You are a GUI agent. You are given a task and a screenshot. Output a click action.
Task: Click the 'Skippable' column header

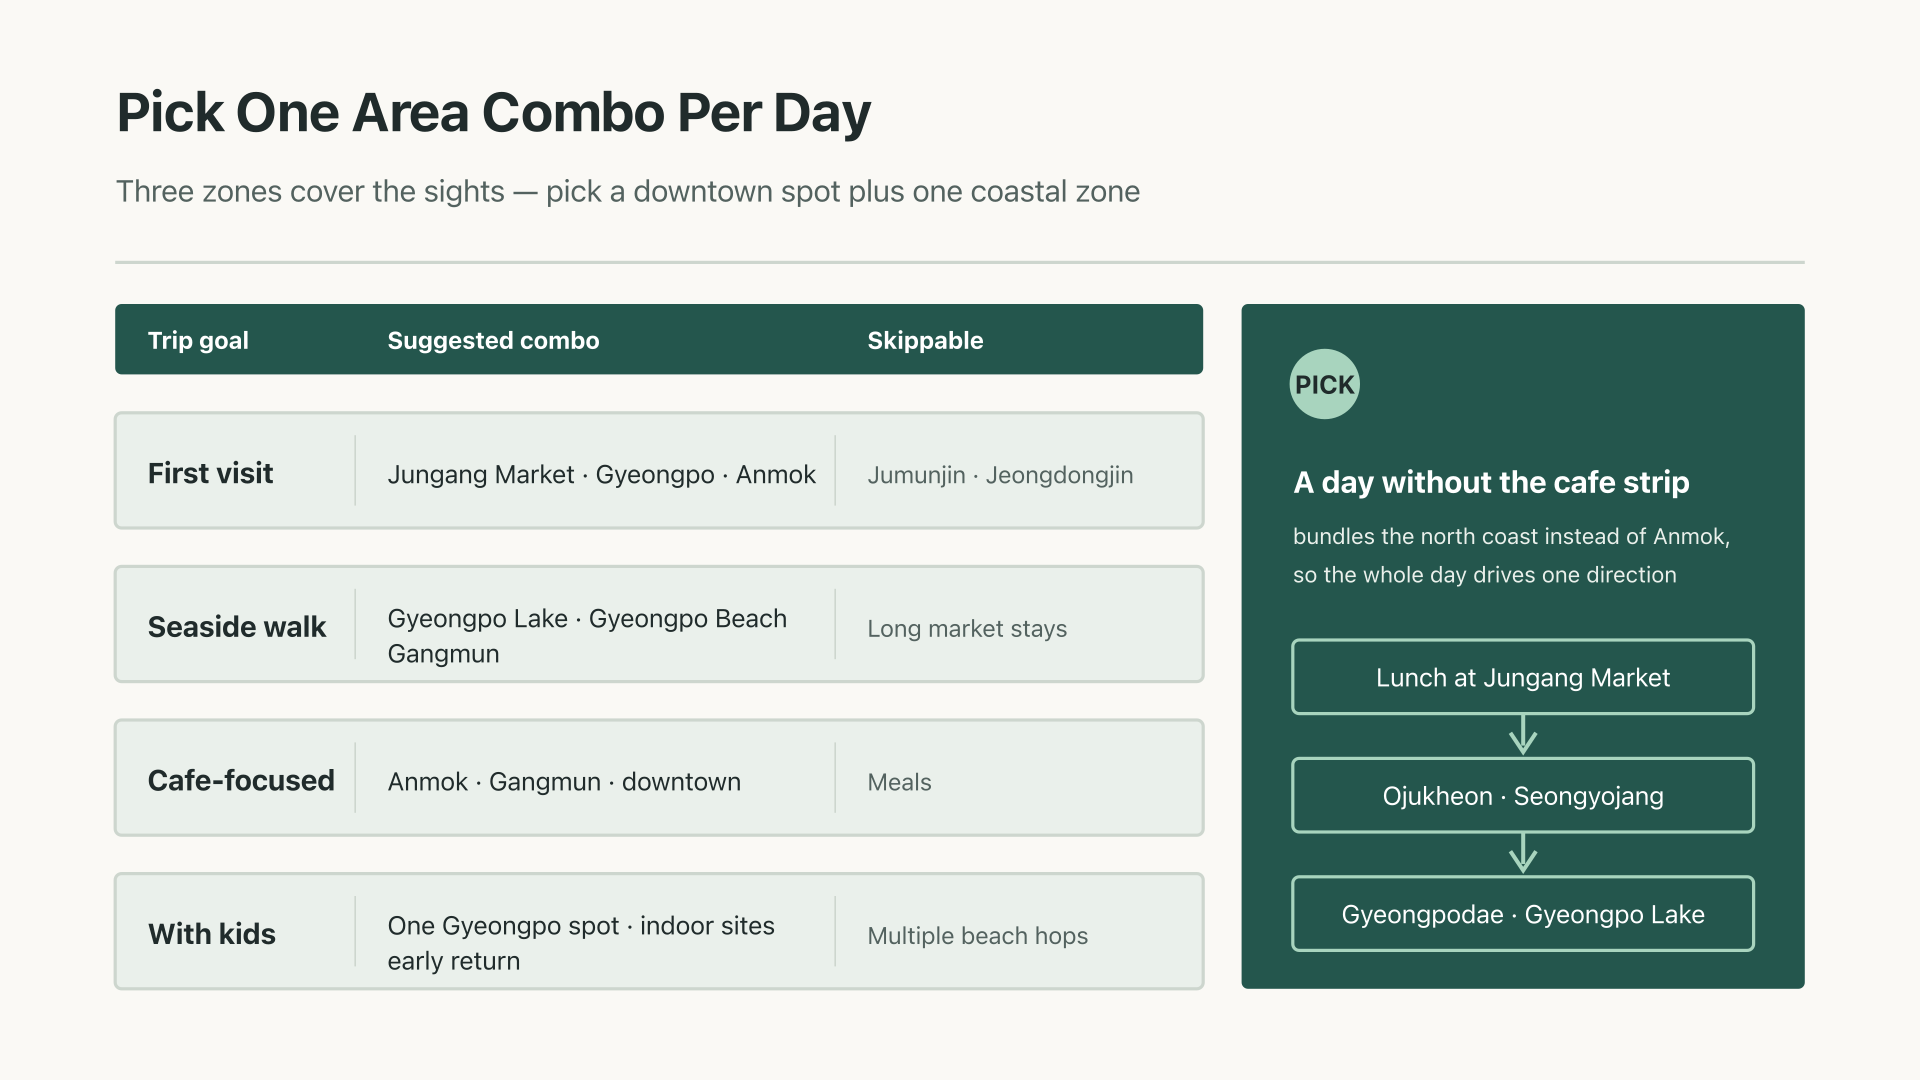click(x=925, y=340)
